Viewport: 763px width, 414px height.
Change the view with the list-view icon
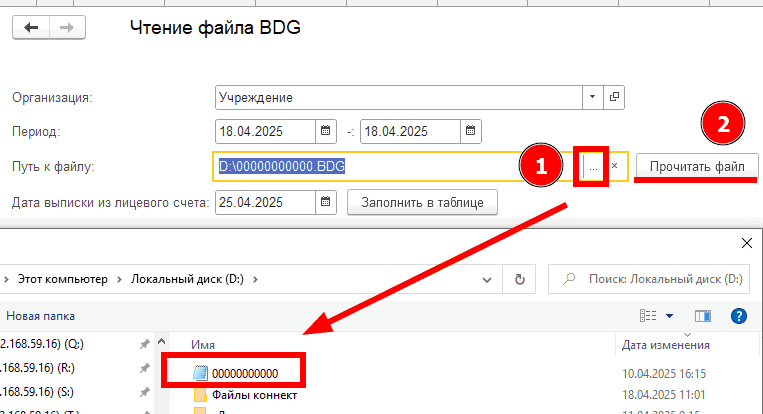tap(648, 316)
